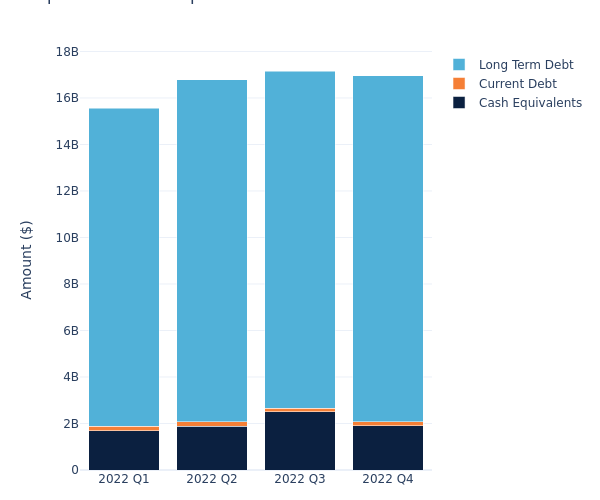Click the Amount ($) y-axis title
This screenshot has height=500, width=600.
pyautogui.click(x=27, y=259)
